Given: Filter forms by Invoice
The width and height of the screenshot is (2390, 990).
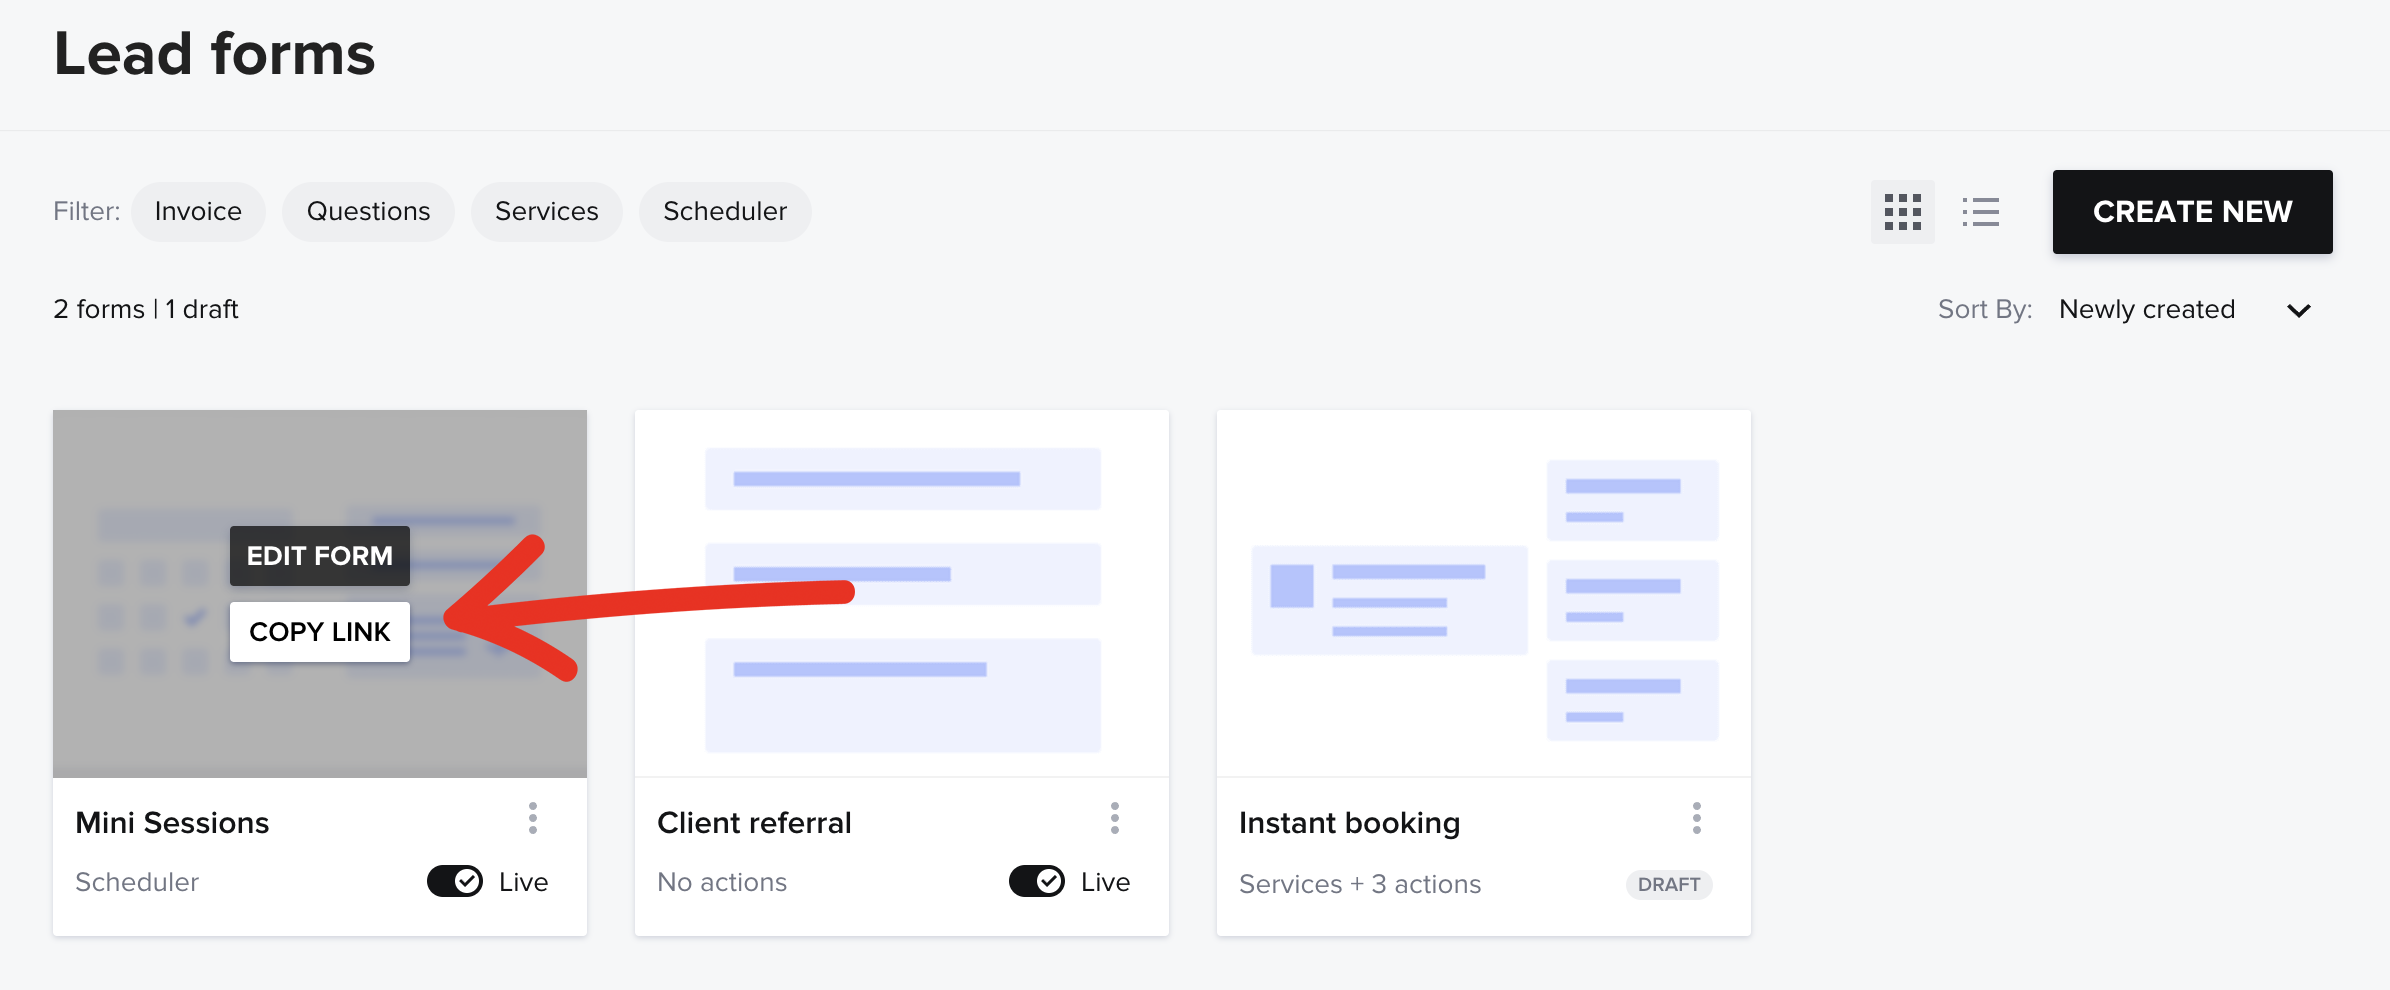Looking at the screenshot, I should 197,211.
